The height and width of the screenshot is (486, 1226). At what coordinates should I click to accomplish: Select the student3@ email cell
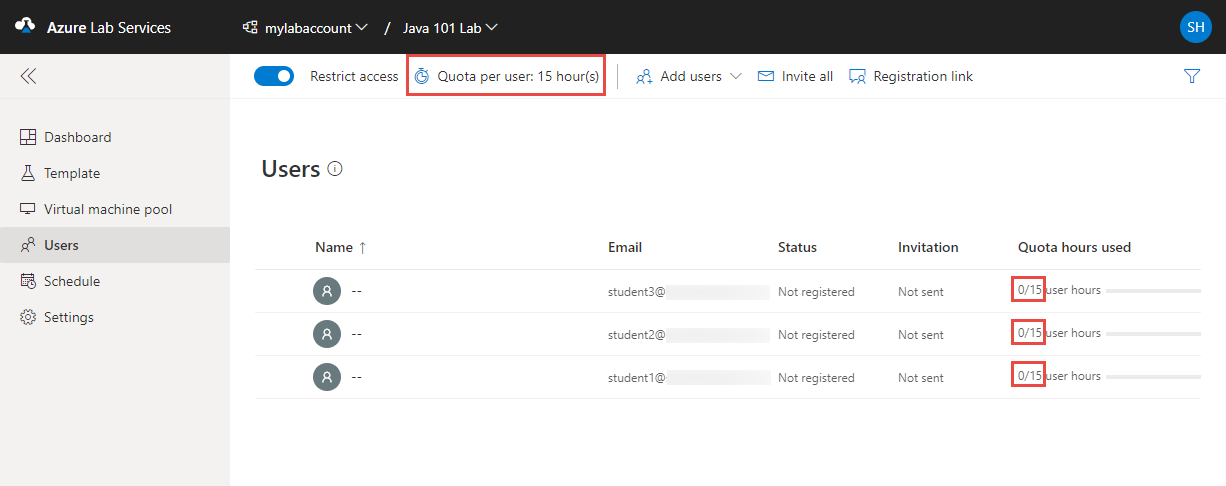(689, 292)
